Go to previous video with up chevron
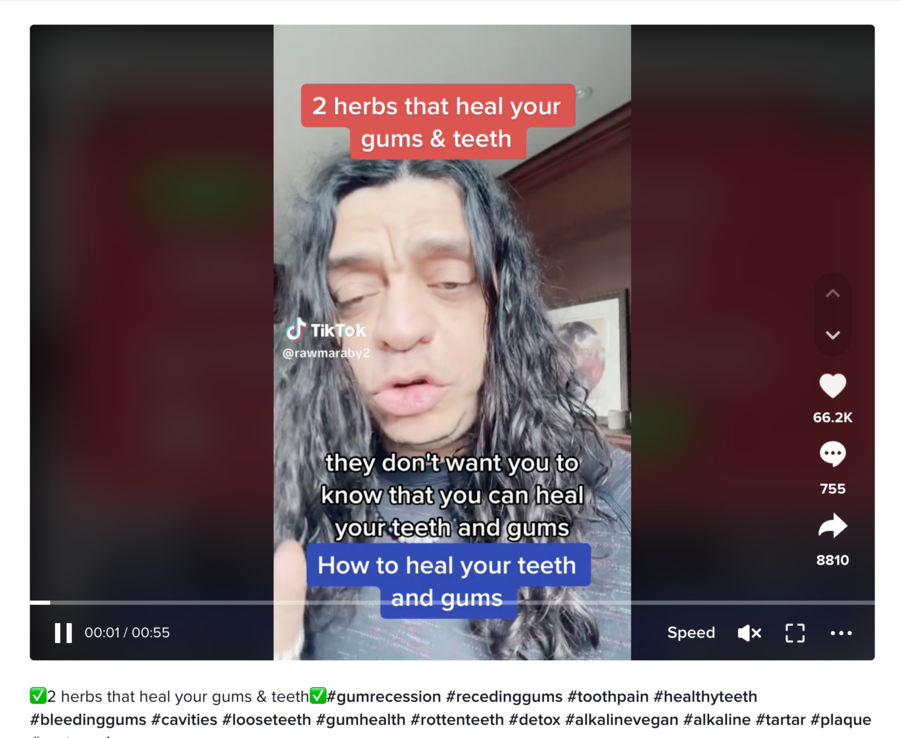The image size is (900, 738). 832,294
